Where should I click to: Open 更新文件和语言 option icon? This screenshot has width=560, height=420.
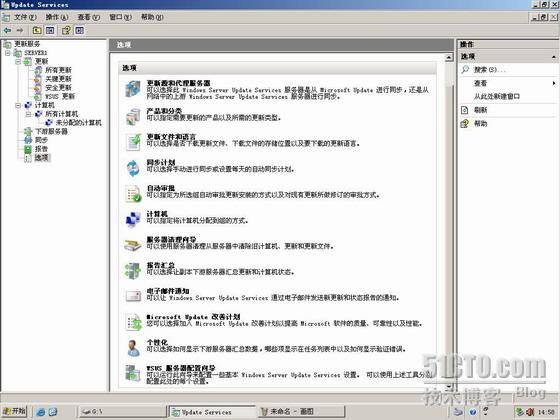(x=133, y=142)
